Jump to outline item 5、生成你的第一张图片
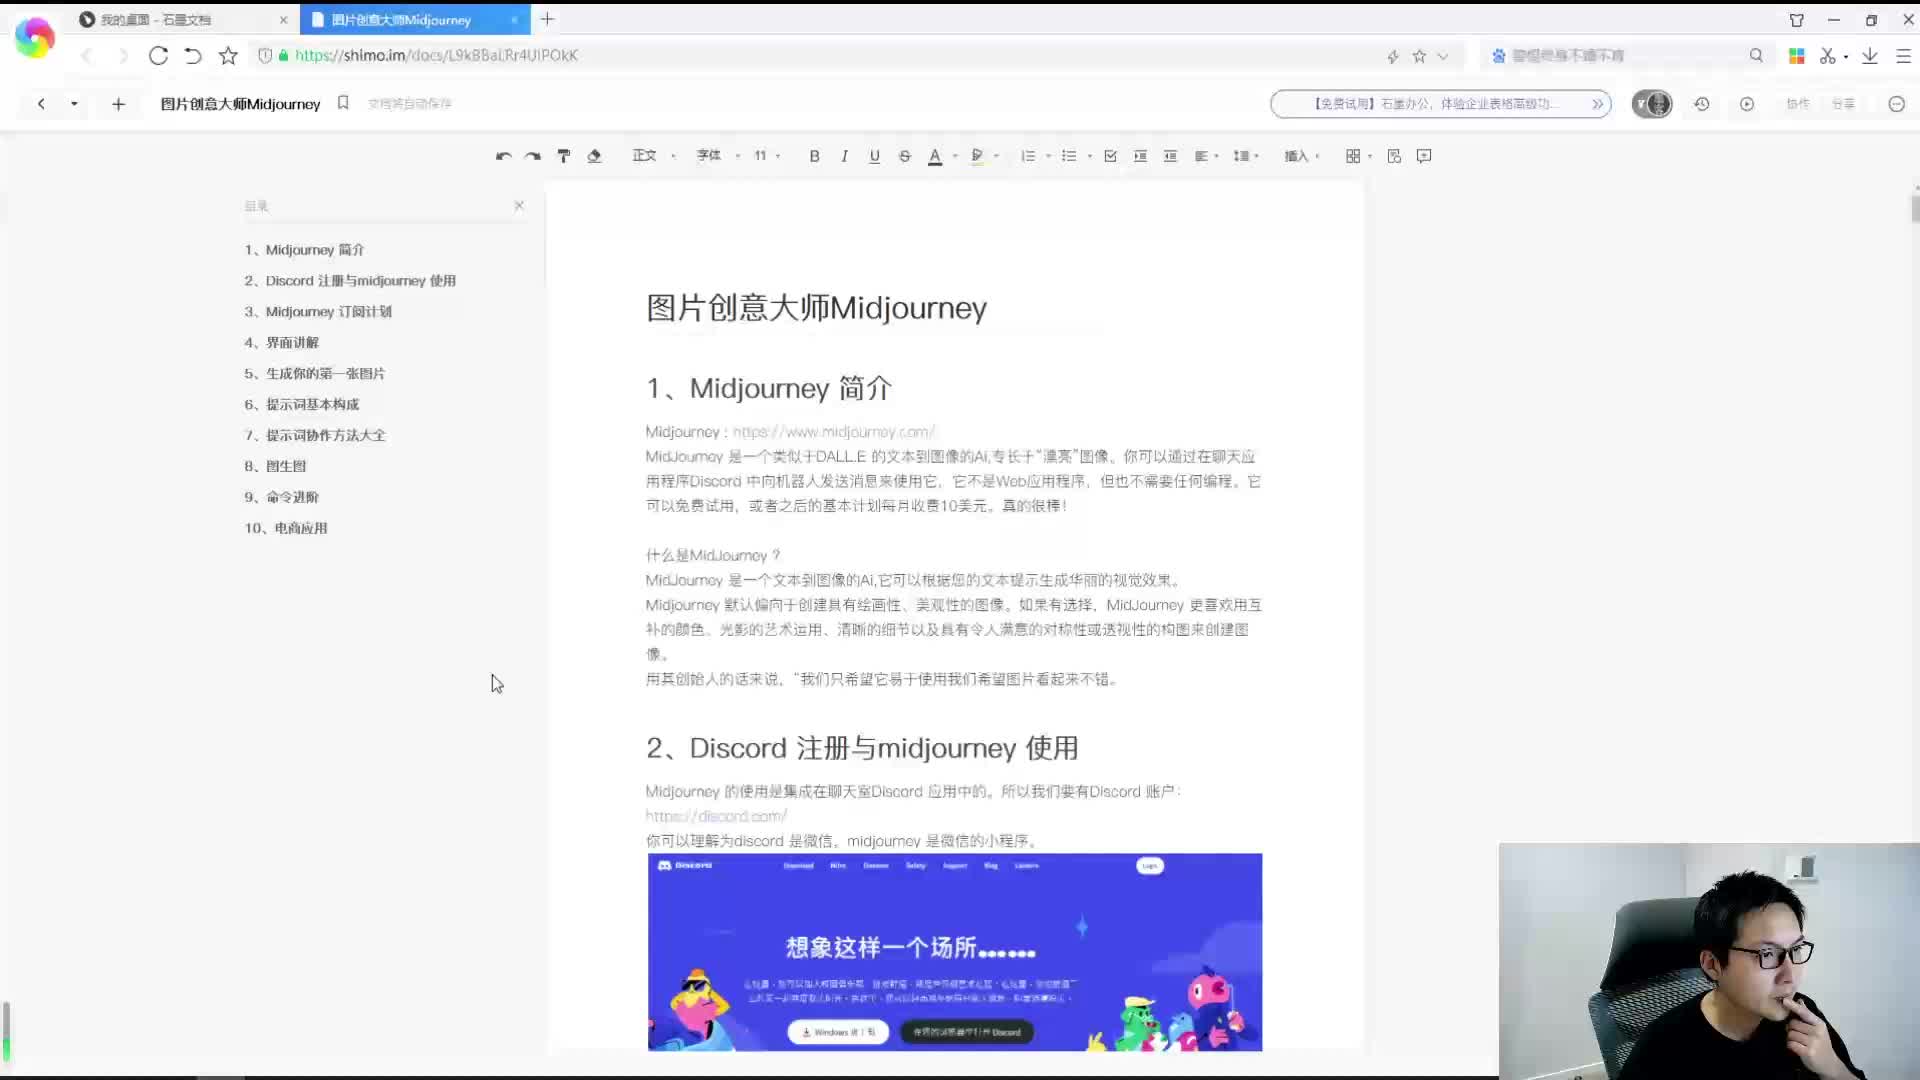 314,374
